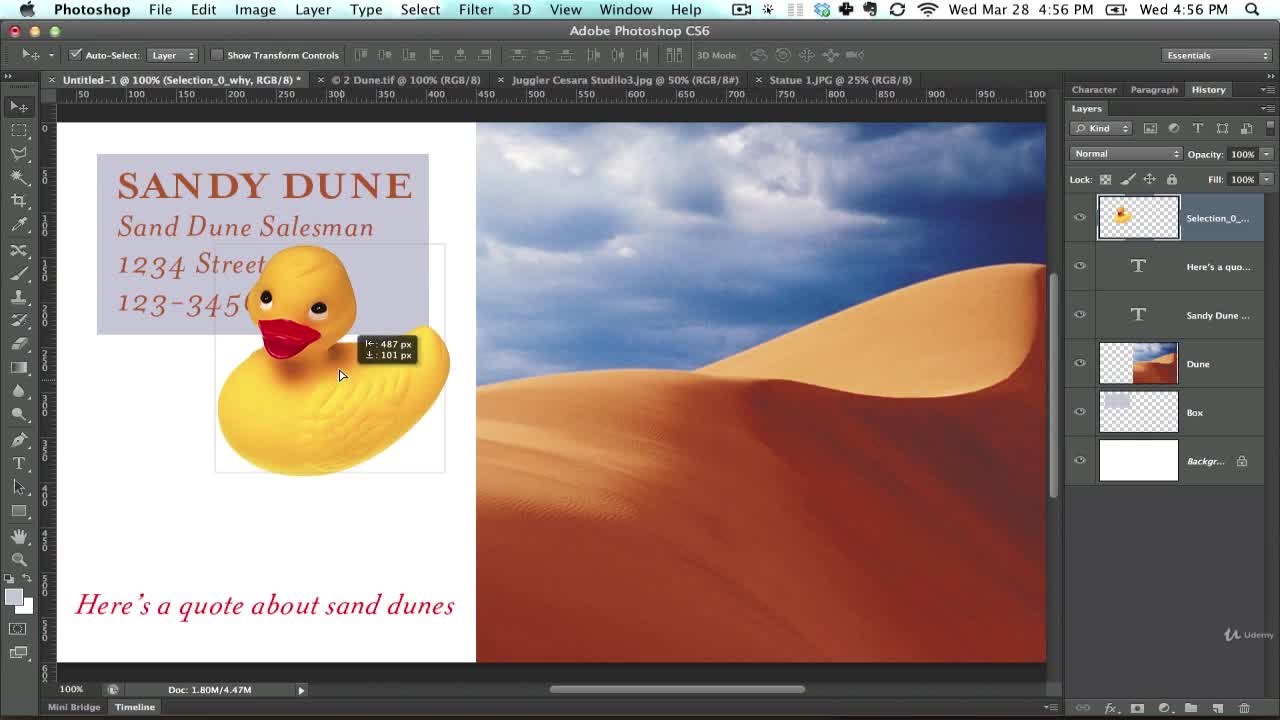1280x720 pixels.
Task: Click the foreground color swatch
Action: coord(13,597)
